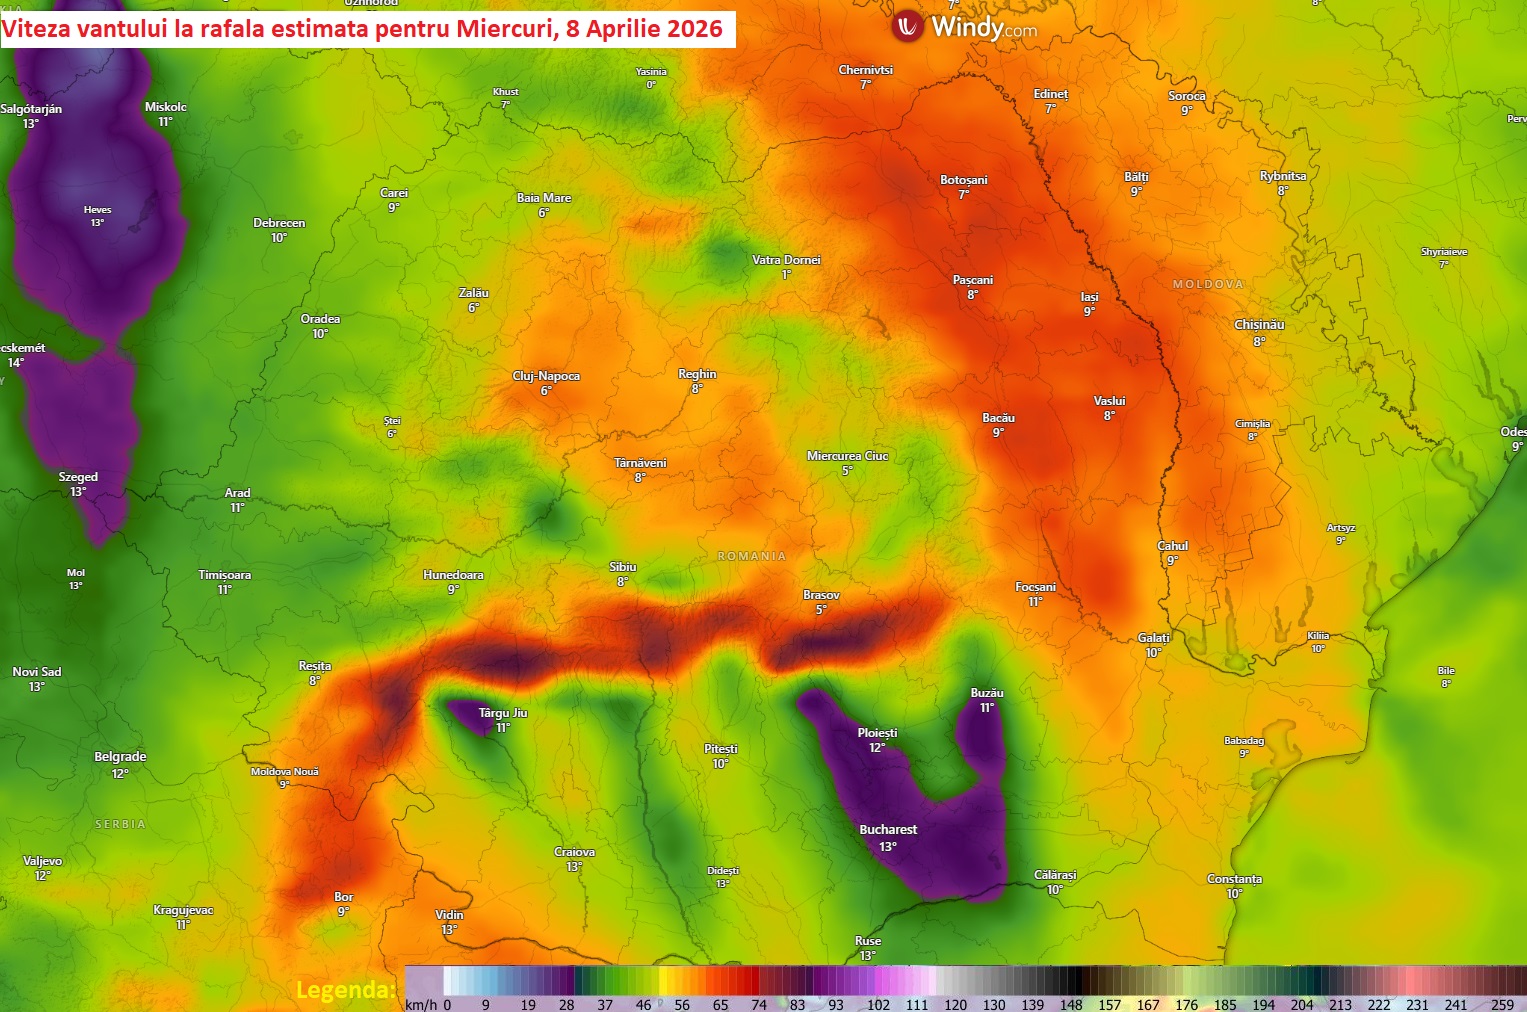1527x1012 pixels.
Task: Click the Windy red circle logo icon
Action: coord(907,27)
